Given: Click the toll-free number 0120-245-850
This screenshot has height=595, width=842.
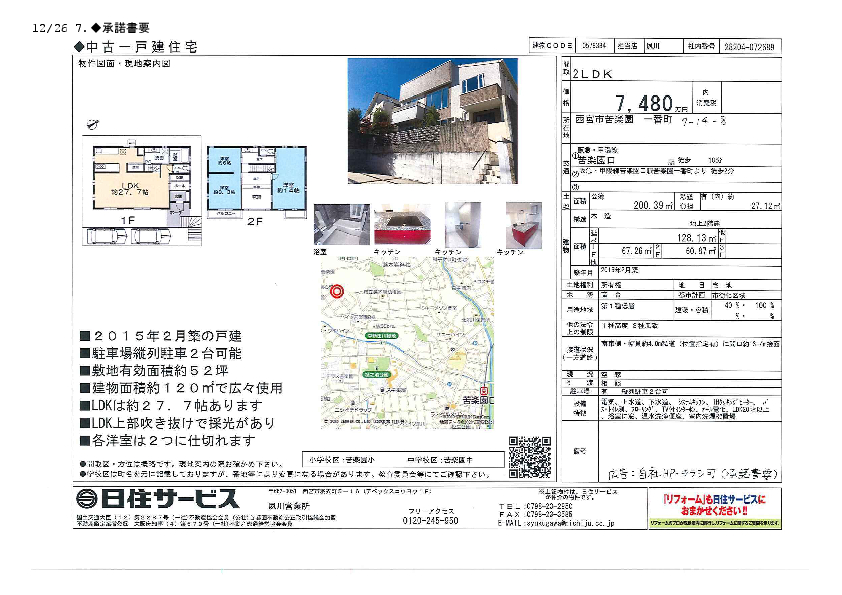Looking at the screenshot, I should [430, 520].
